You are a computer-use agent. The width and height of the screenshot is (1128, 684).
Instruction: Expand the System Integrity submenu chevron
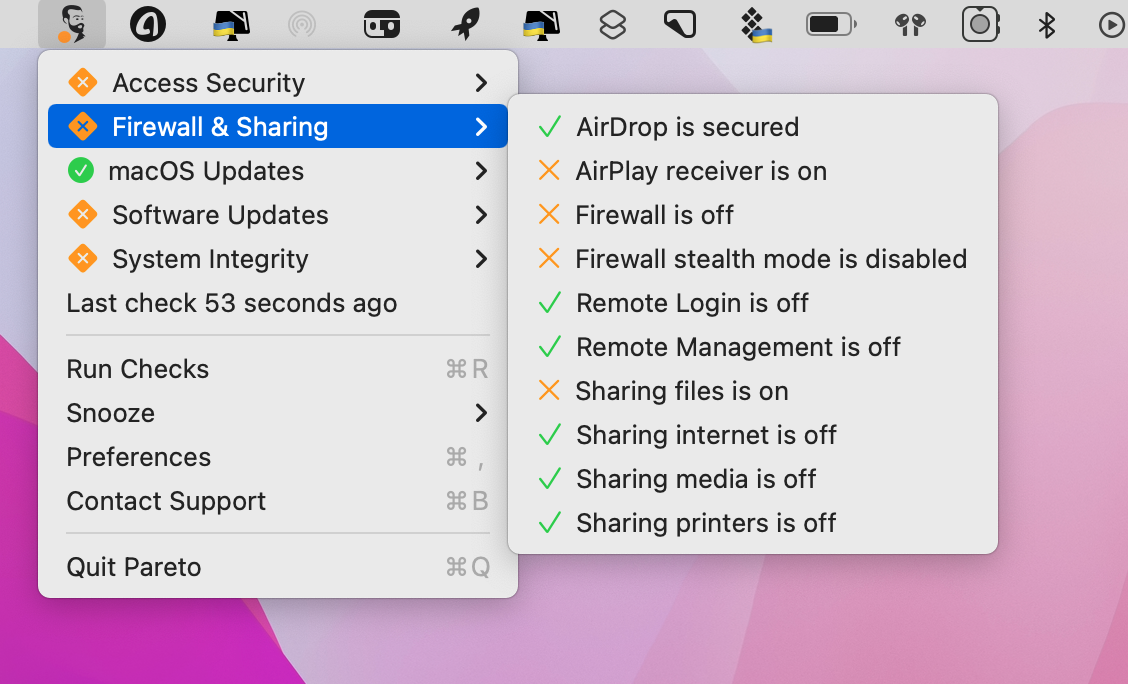(481, 258)
